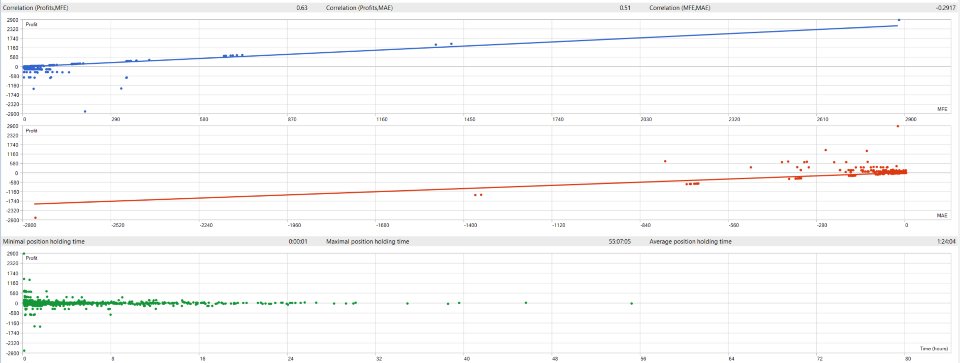Select the "Average position holding time" label
This screenshot has height=363, width=960.
click(690, 242)
